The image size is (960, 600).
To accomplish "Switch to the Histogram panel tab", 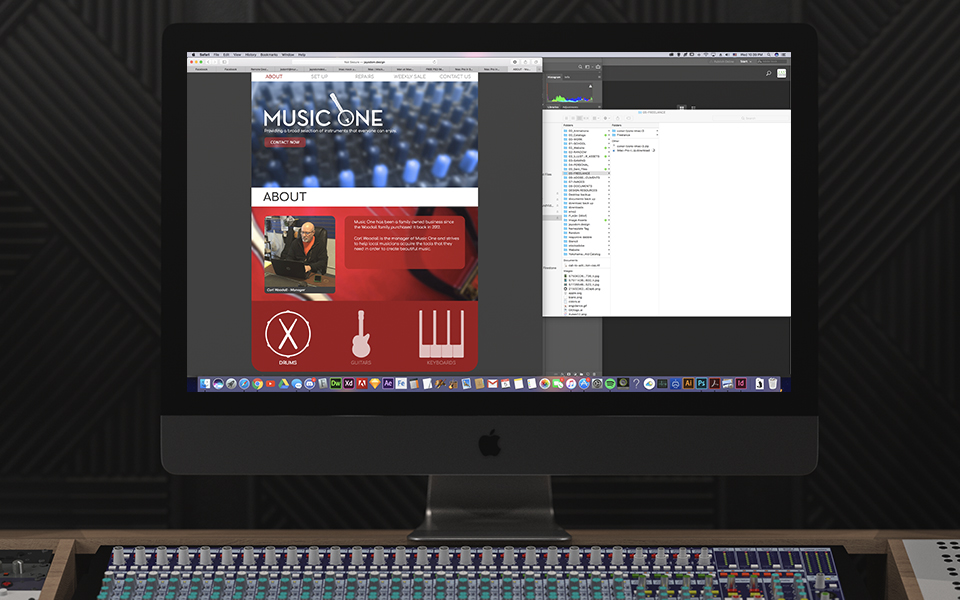I will click(x=554, y=76).
